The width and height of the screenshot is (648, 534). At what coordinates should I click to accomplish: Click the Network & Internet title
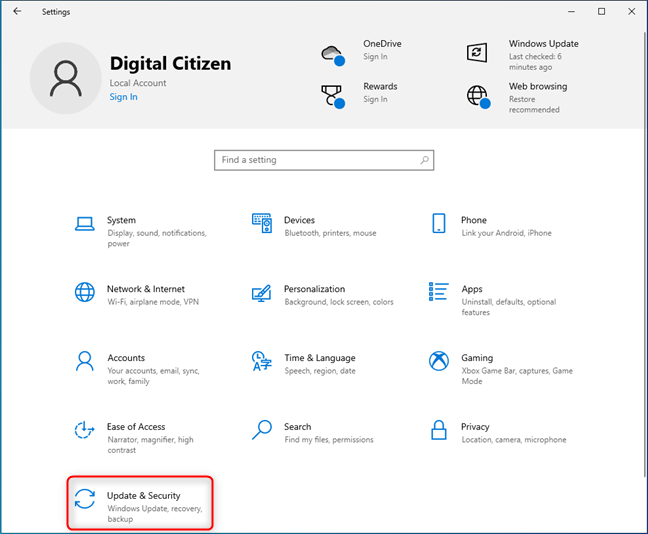146,289
